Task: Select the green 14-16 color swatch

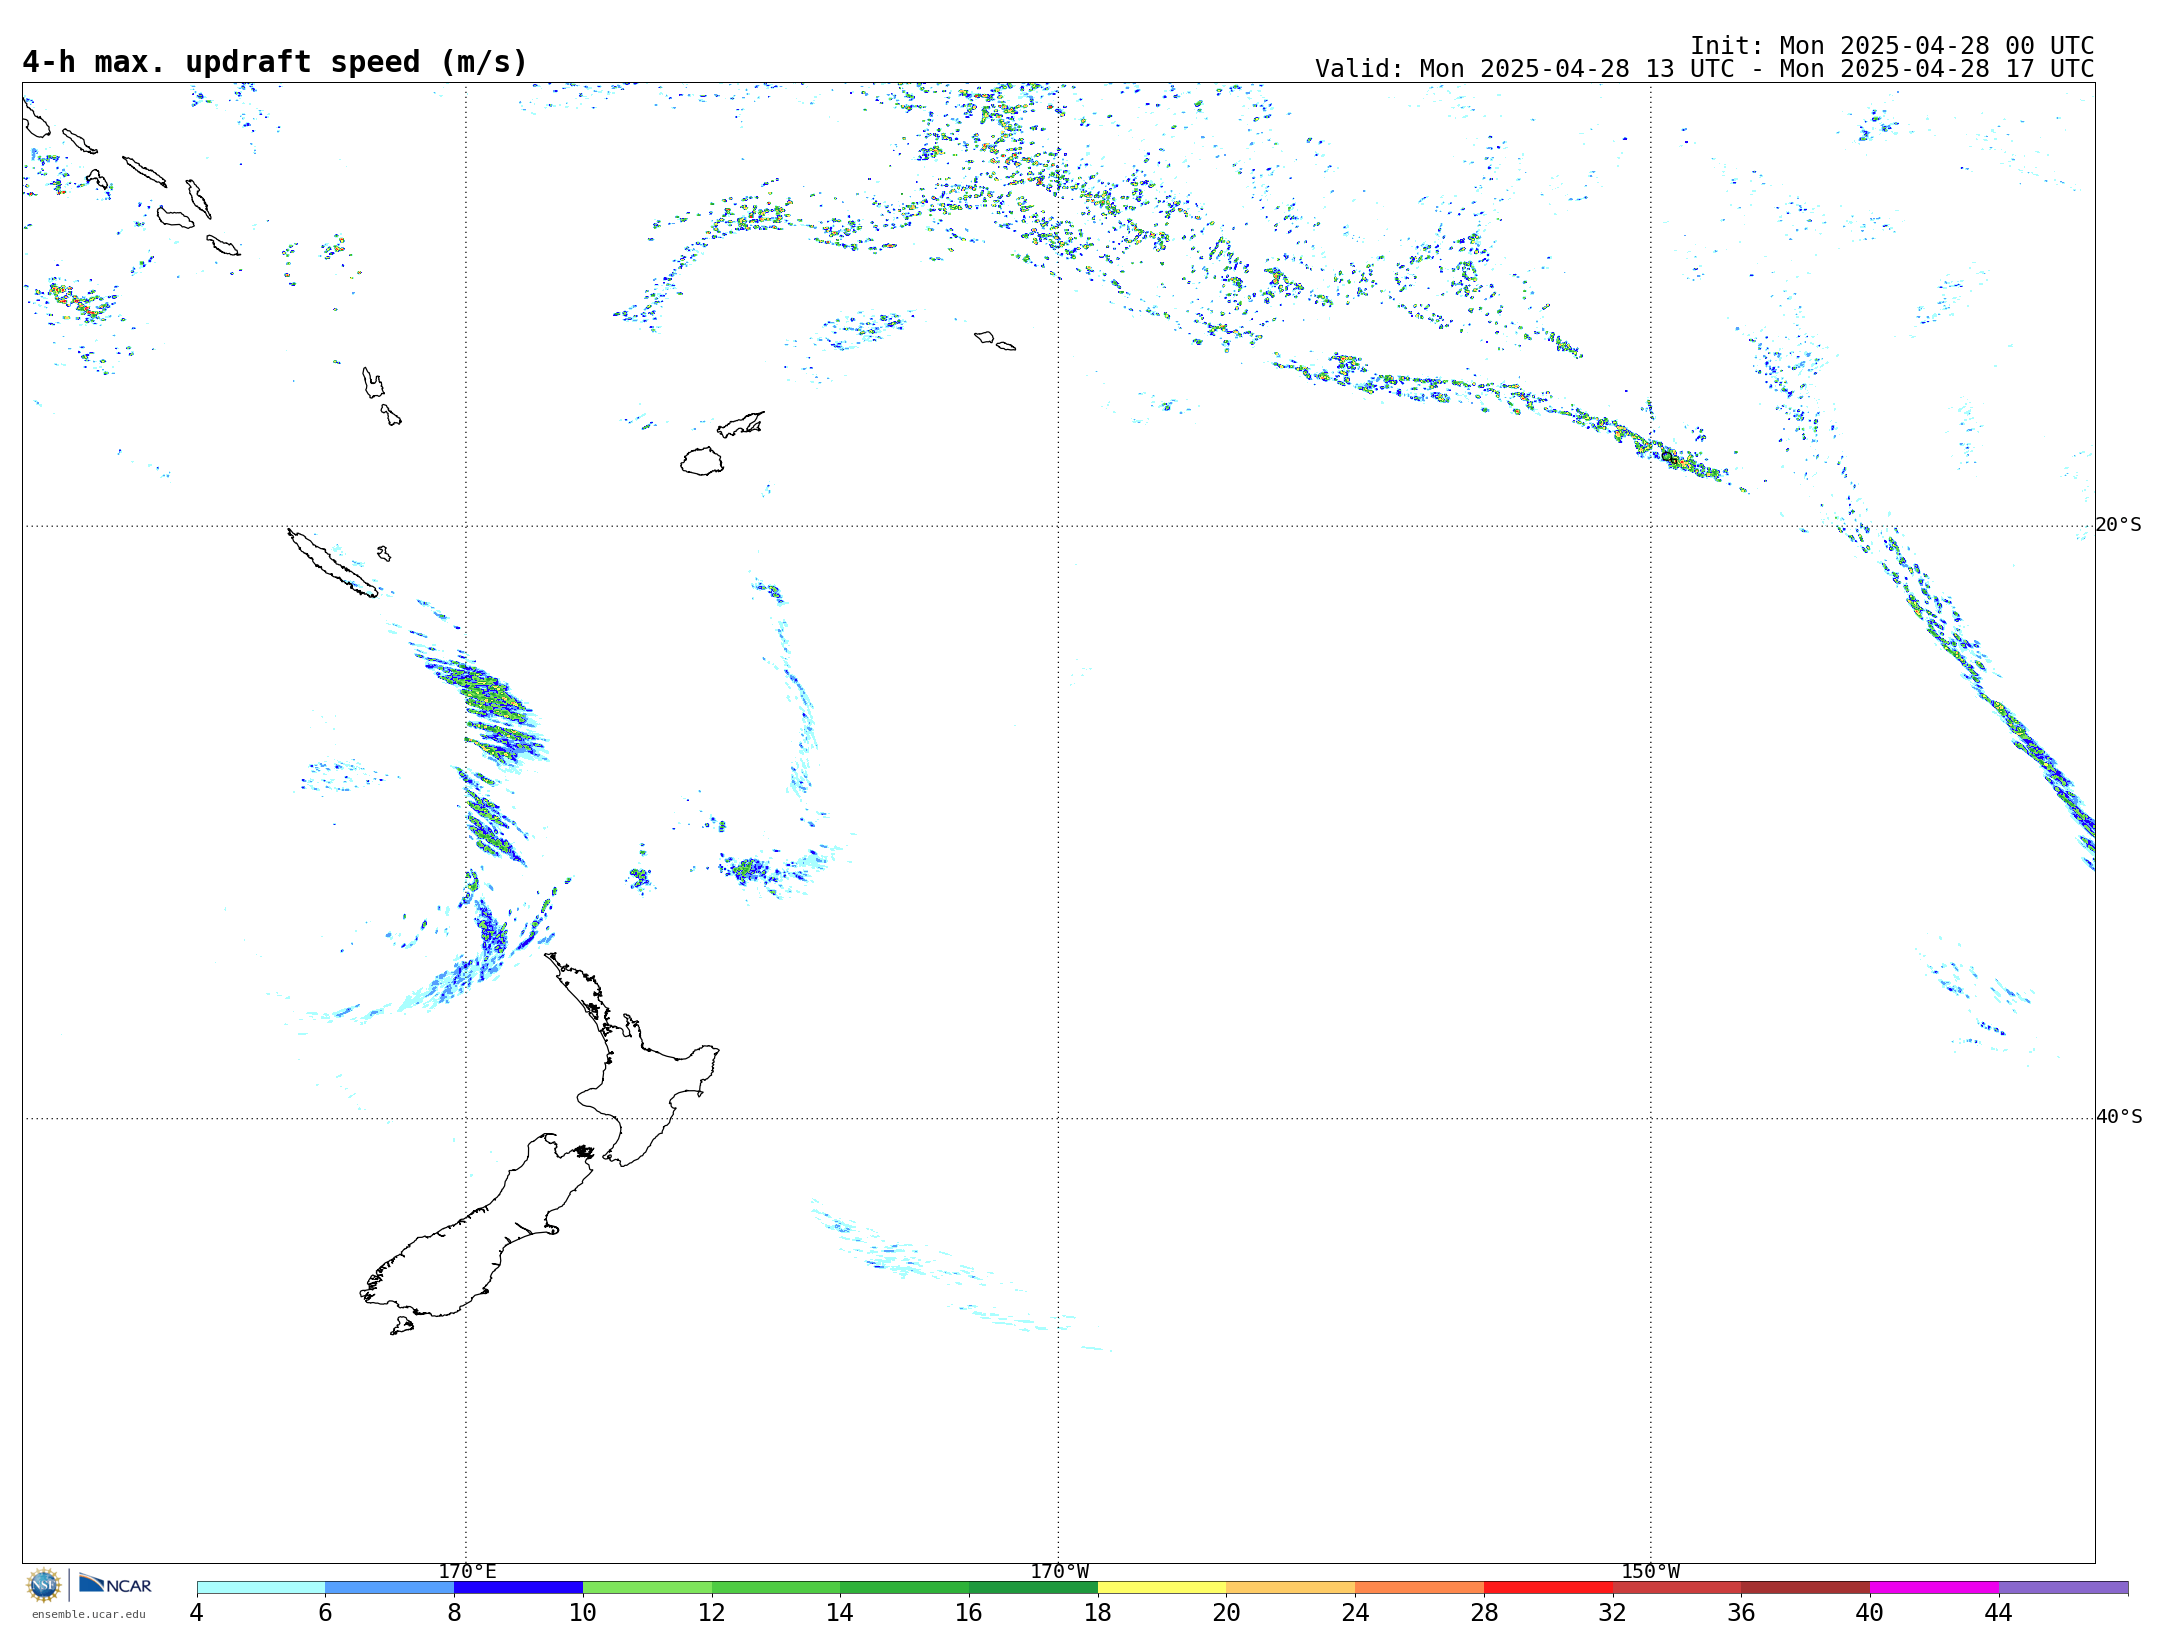Action: tap(904, 1587)
